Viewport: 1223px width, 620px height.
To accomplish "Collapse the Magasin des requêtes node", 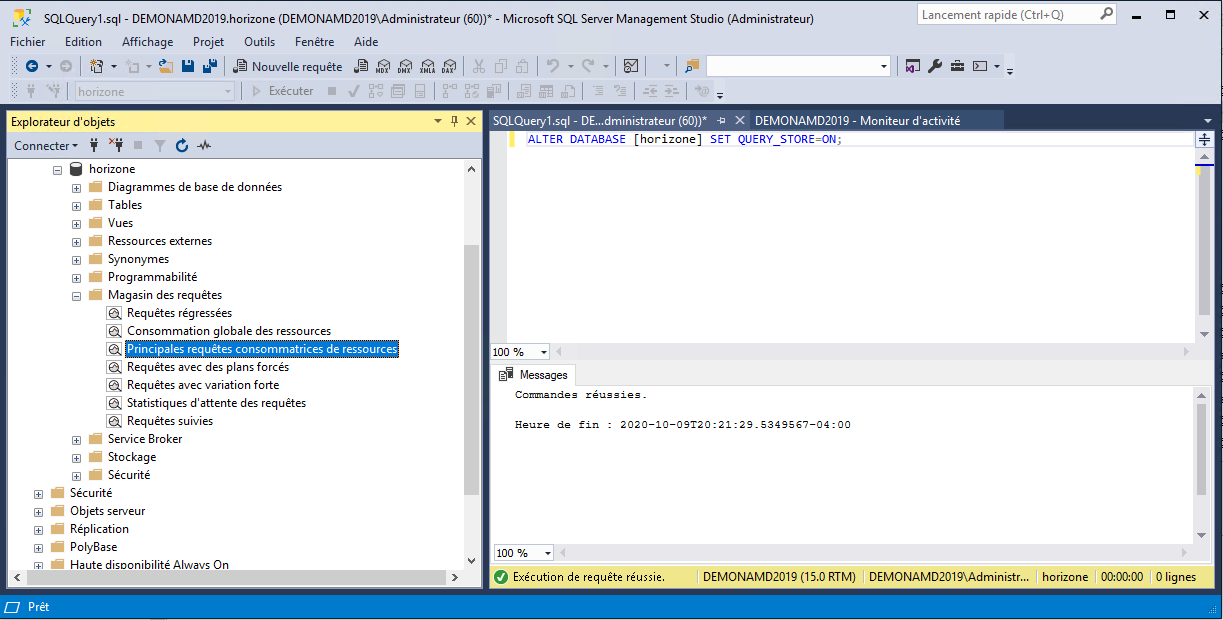I will coord(76,295).
